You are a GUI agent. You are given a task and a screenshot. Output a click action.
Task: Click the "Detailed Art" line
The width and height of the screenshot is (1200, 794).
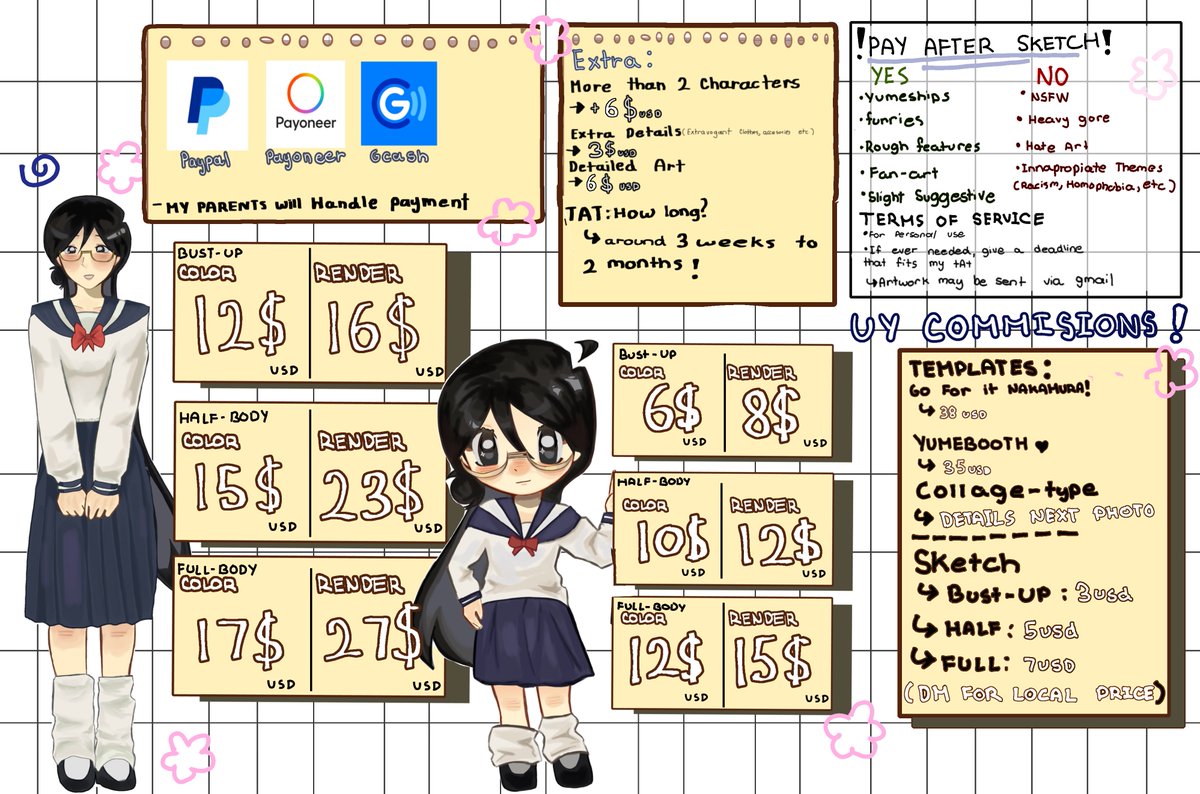pos(626,167)
